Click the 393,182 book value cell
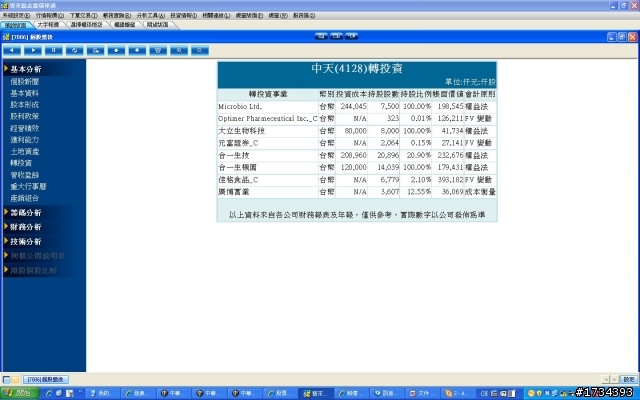The height and width of the screenshot is (400, 640). coord(450,180)
